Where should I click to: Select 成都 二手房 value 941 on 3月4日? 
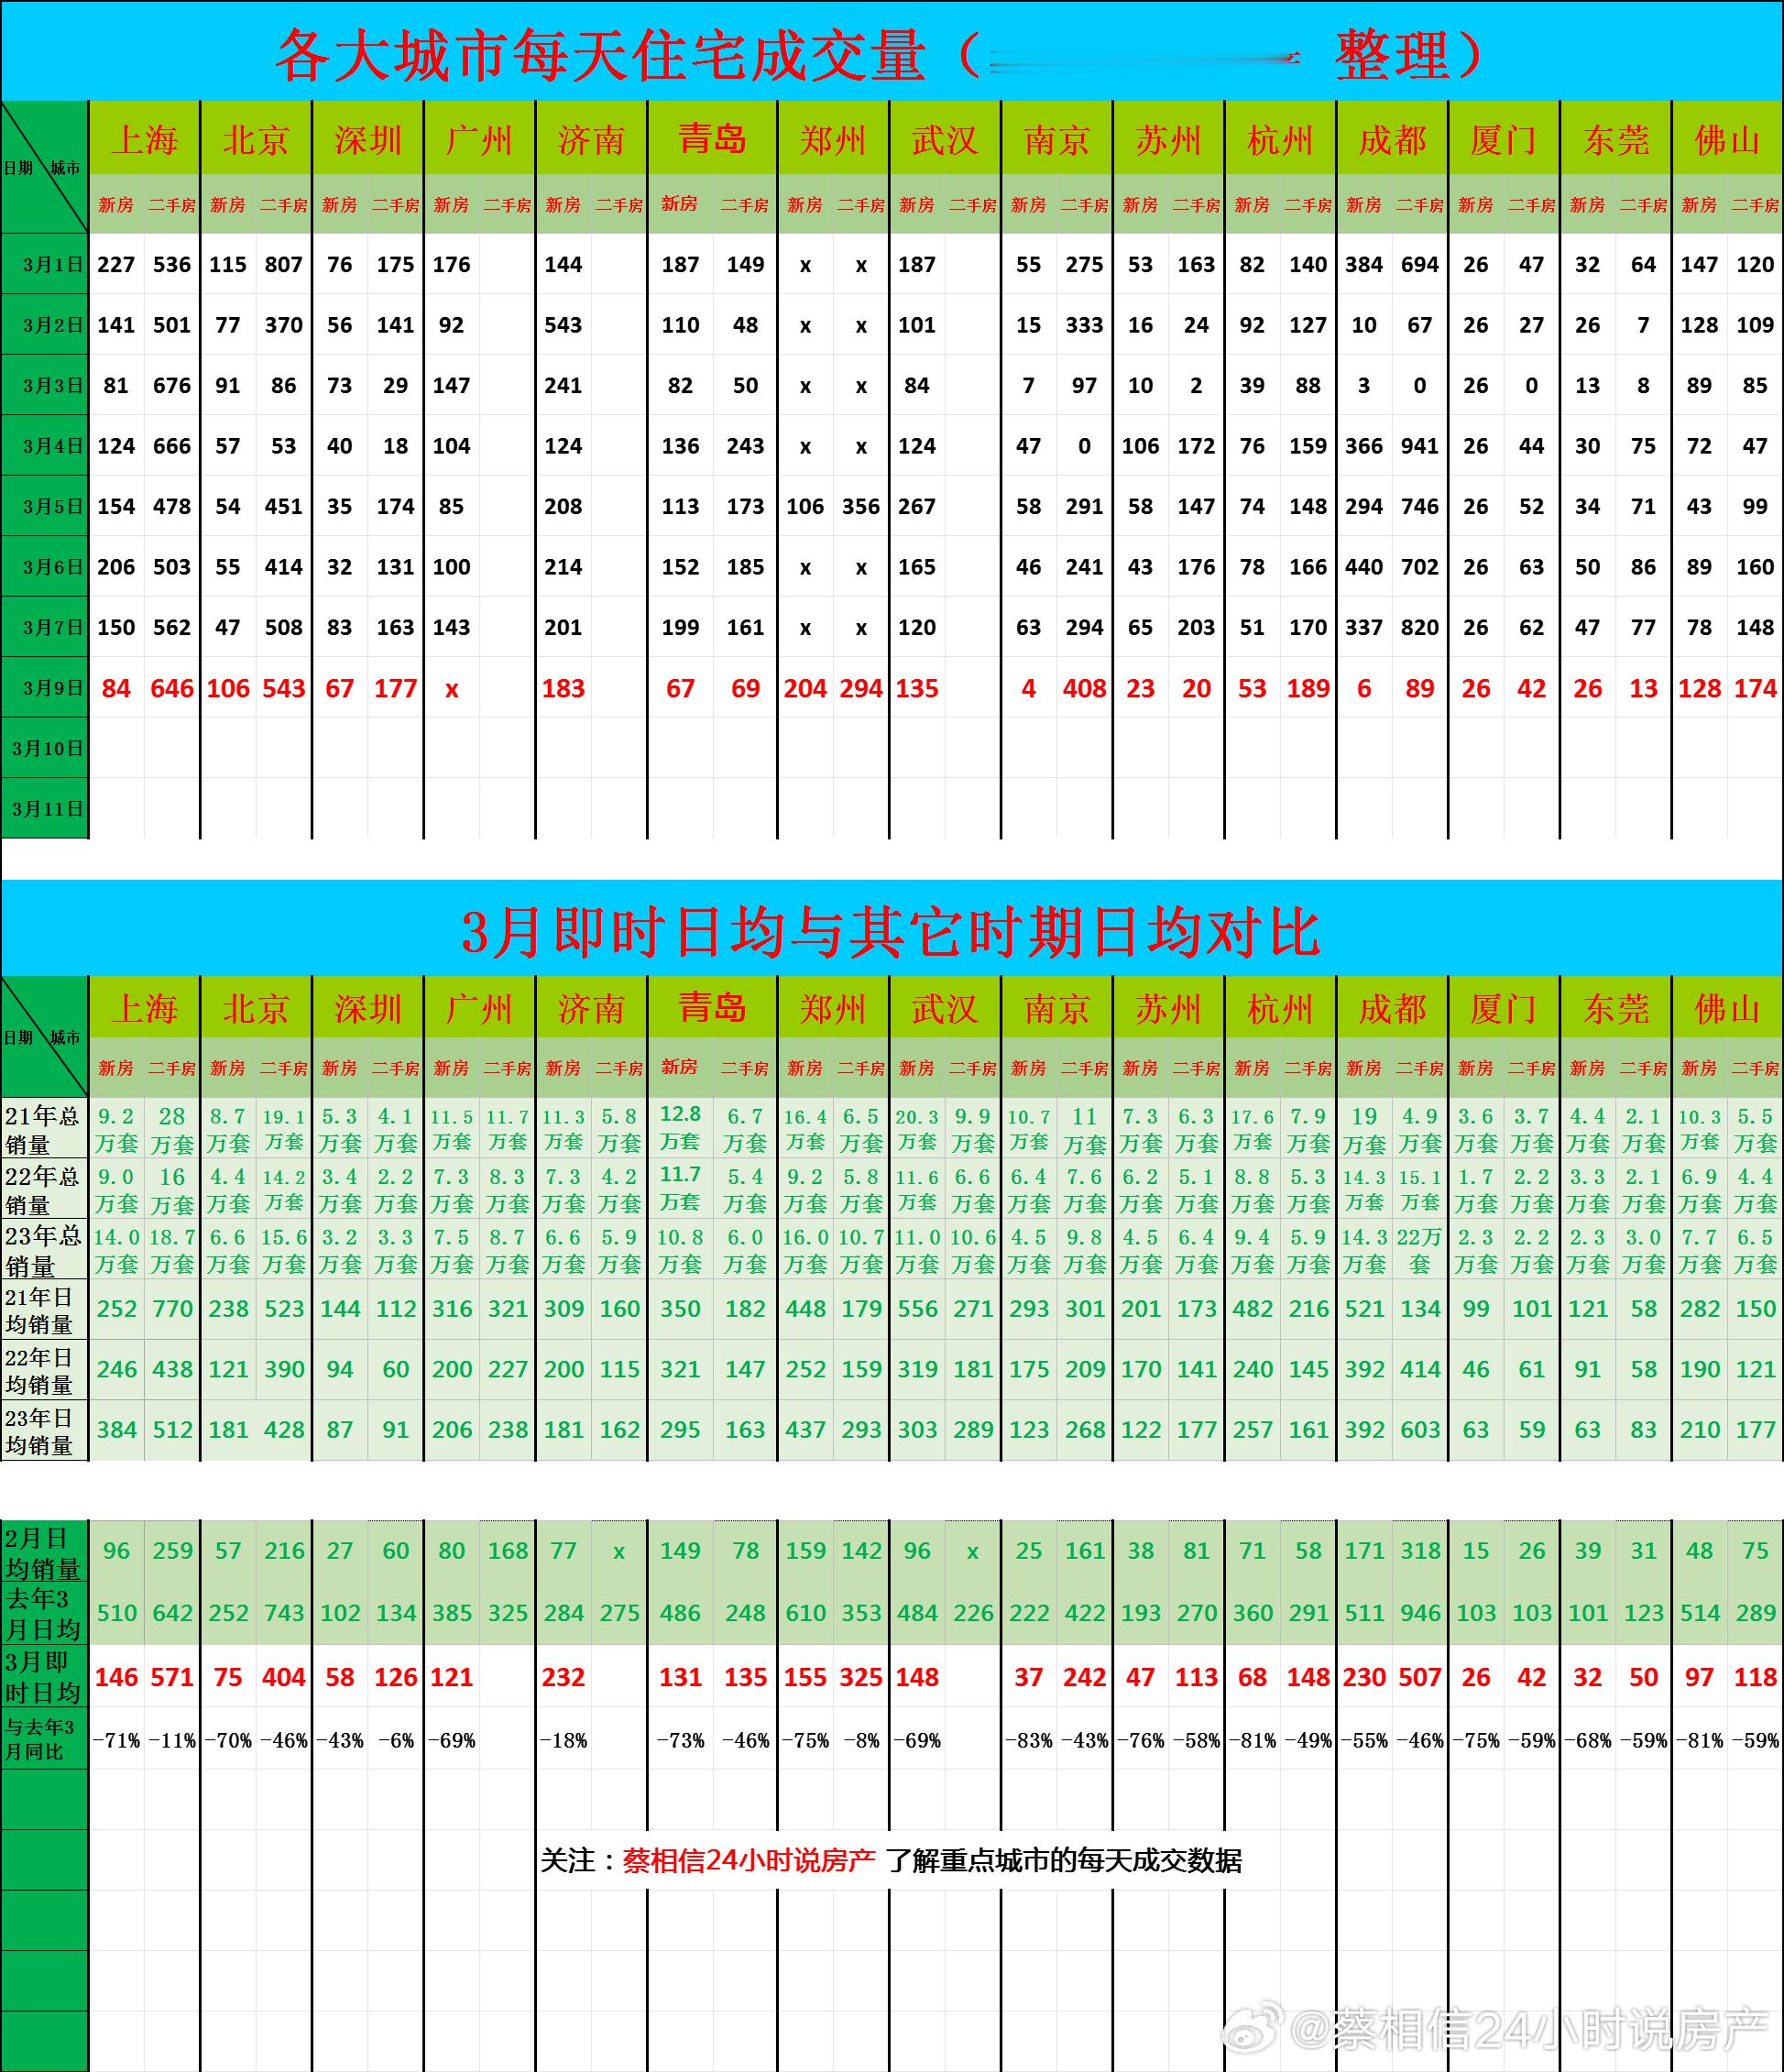[x=1420, y=446]
